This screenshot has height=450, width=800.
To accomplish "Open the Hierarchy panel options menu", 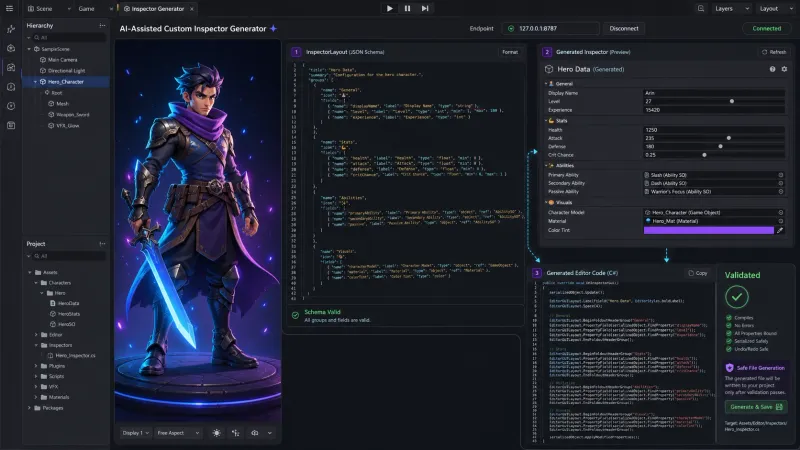I will click(103, 26).
